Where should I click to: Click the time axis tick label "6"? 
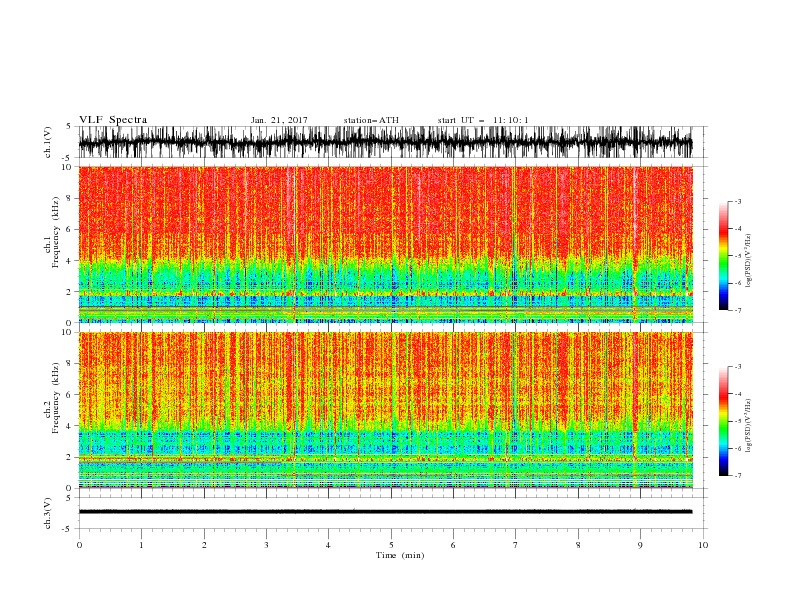[453, 545]
